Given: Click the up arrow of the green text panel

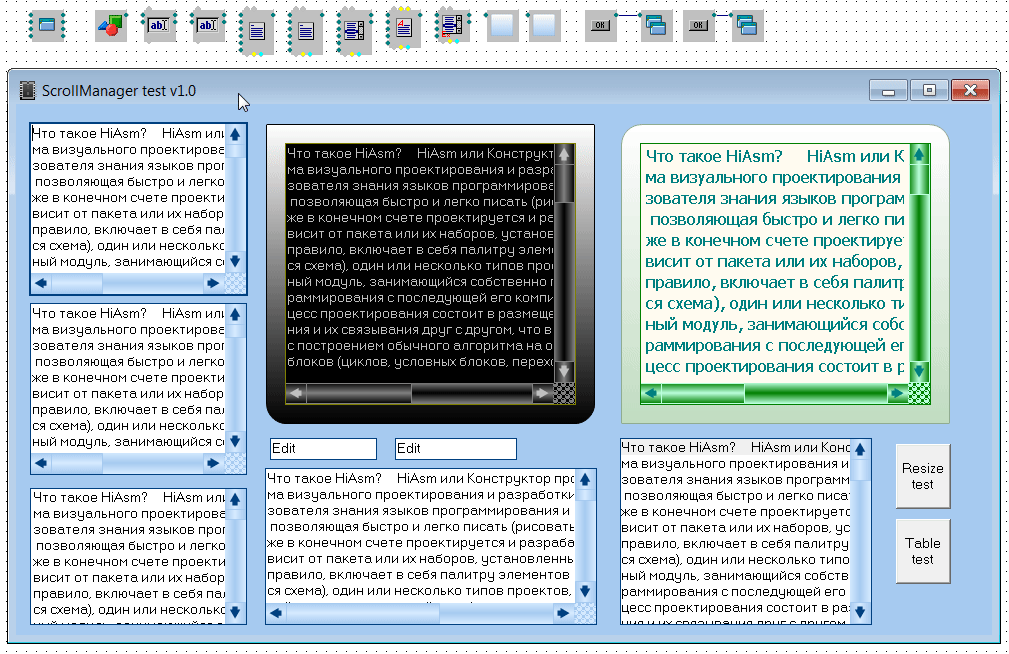Looking at the screenshot, I should [x=919, y=154].
